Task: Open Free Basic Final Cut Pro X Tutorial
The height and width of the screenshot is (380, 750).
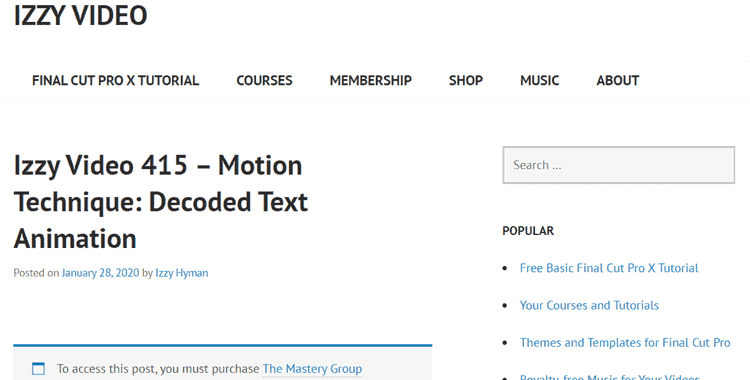Action: [x=609, y=268]
